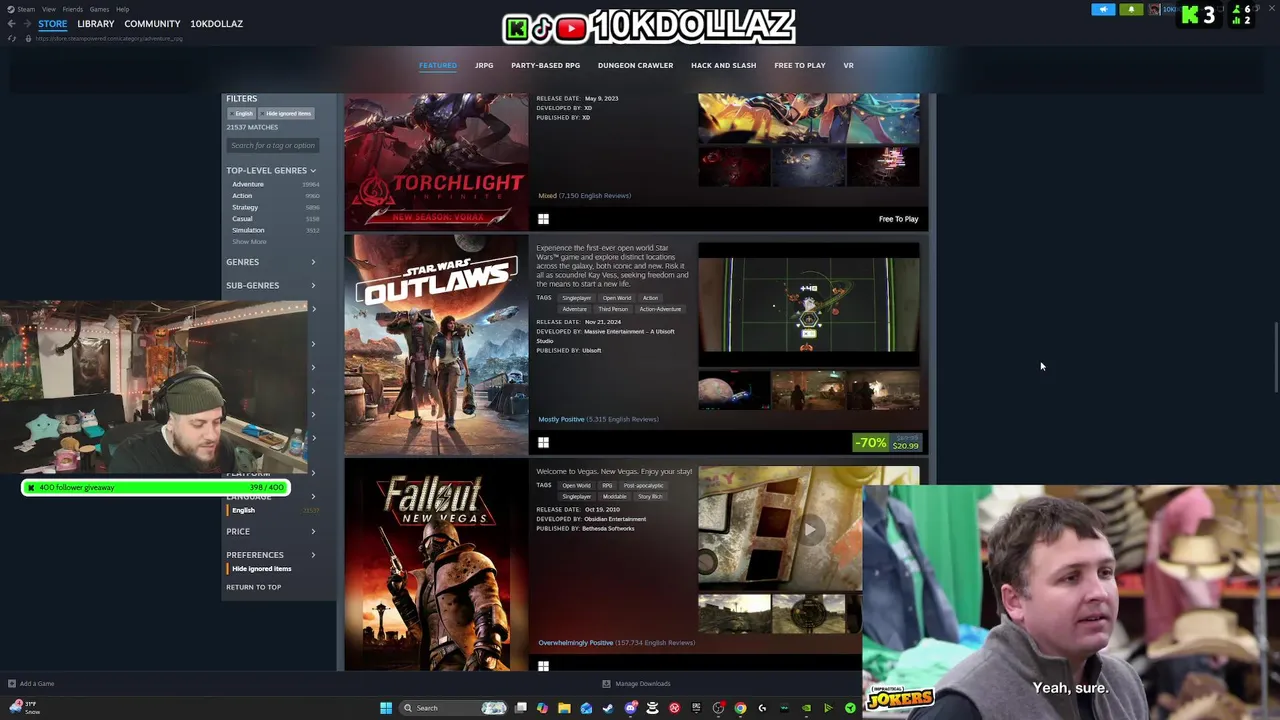Open Steam notifications bell icon
This screenshot has height=720, width=1280.
coord(1131,10)
